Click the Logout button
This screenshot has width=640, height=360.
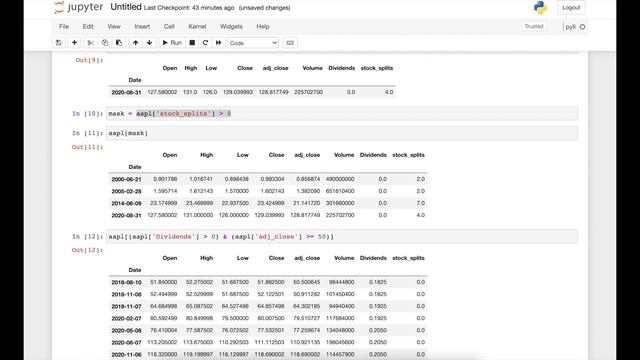pos(571,7)
